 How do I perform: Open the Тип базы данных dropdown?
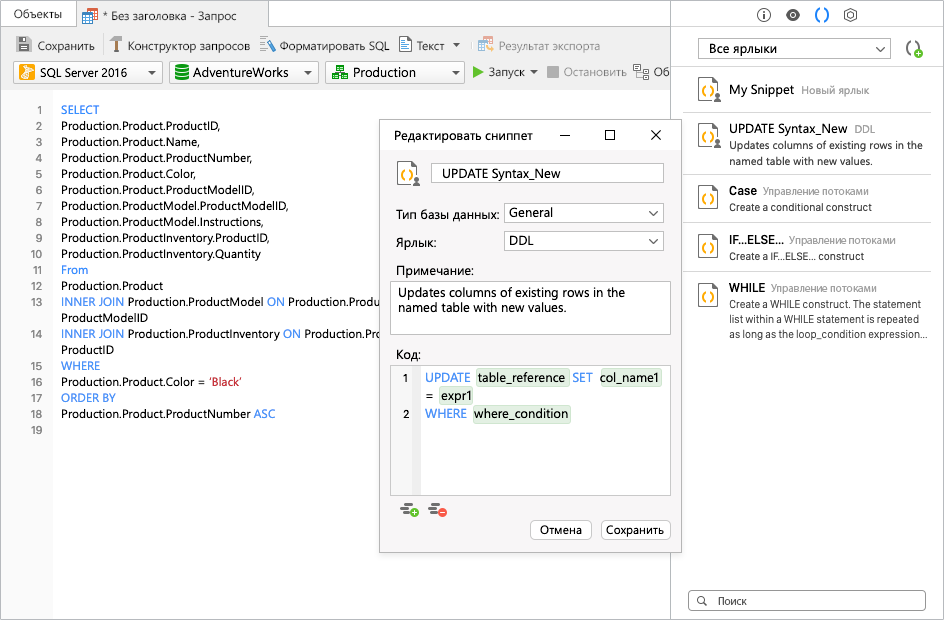point(583,213)
